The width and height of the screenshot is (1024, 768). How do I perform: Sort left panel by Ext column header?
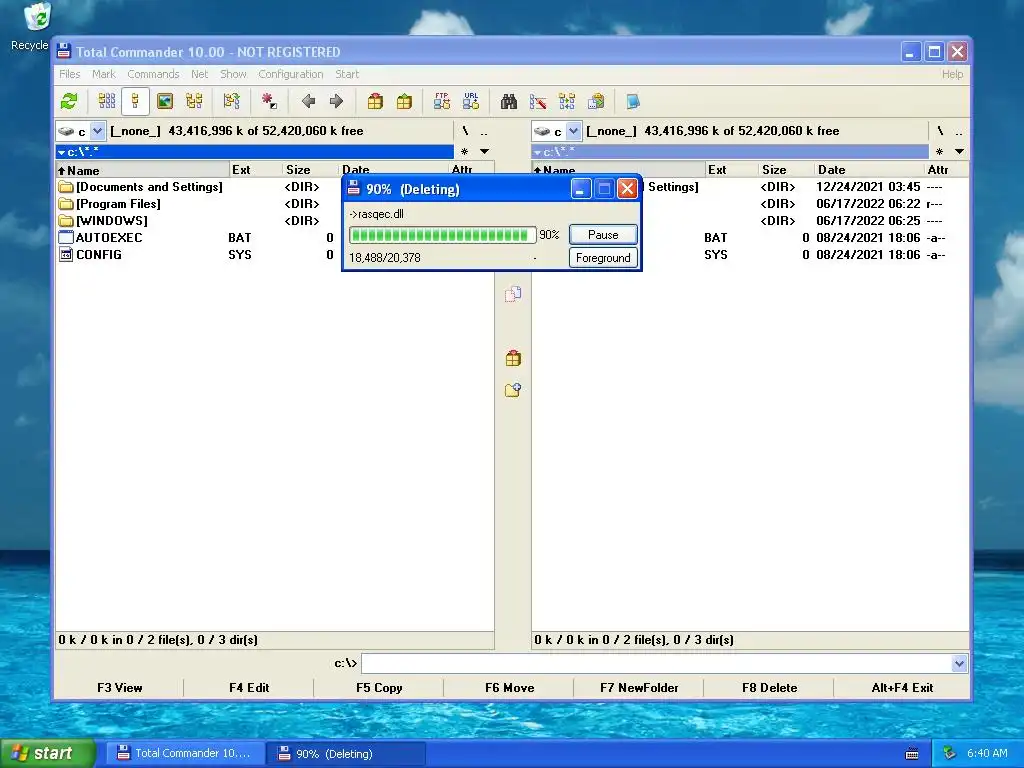(256, 170)
